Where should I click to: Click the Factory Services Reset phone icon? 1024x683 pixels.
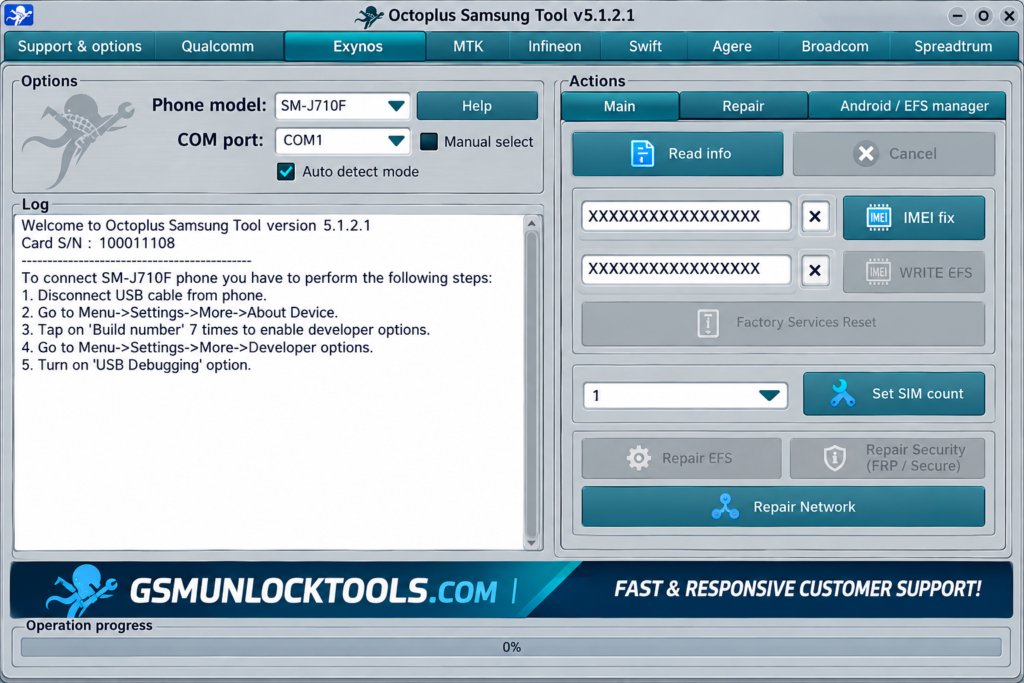[708, 323]
